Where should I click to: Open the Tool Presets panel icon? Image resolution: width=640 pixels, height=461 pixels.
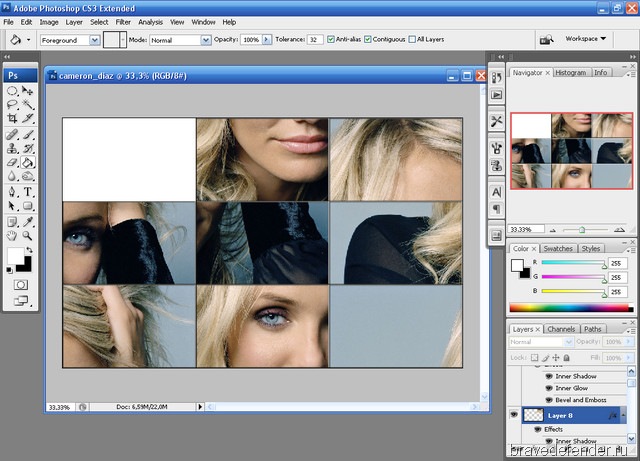[x=496, y=121]
